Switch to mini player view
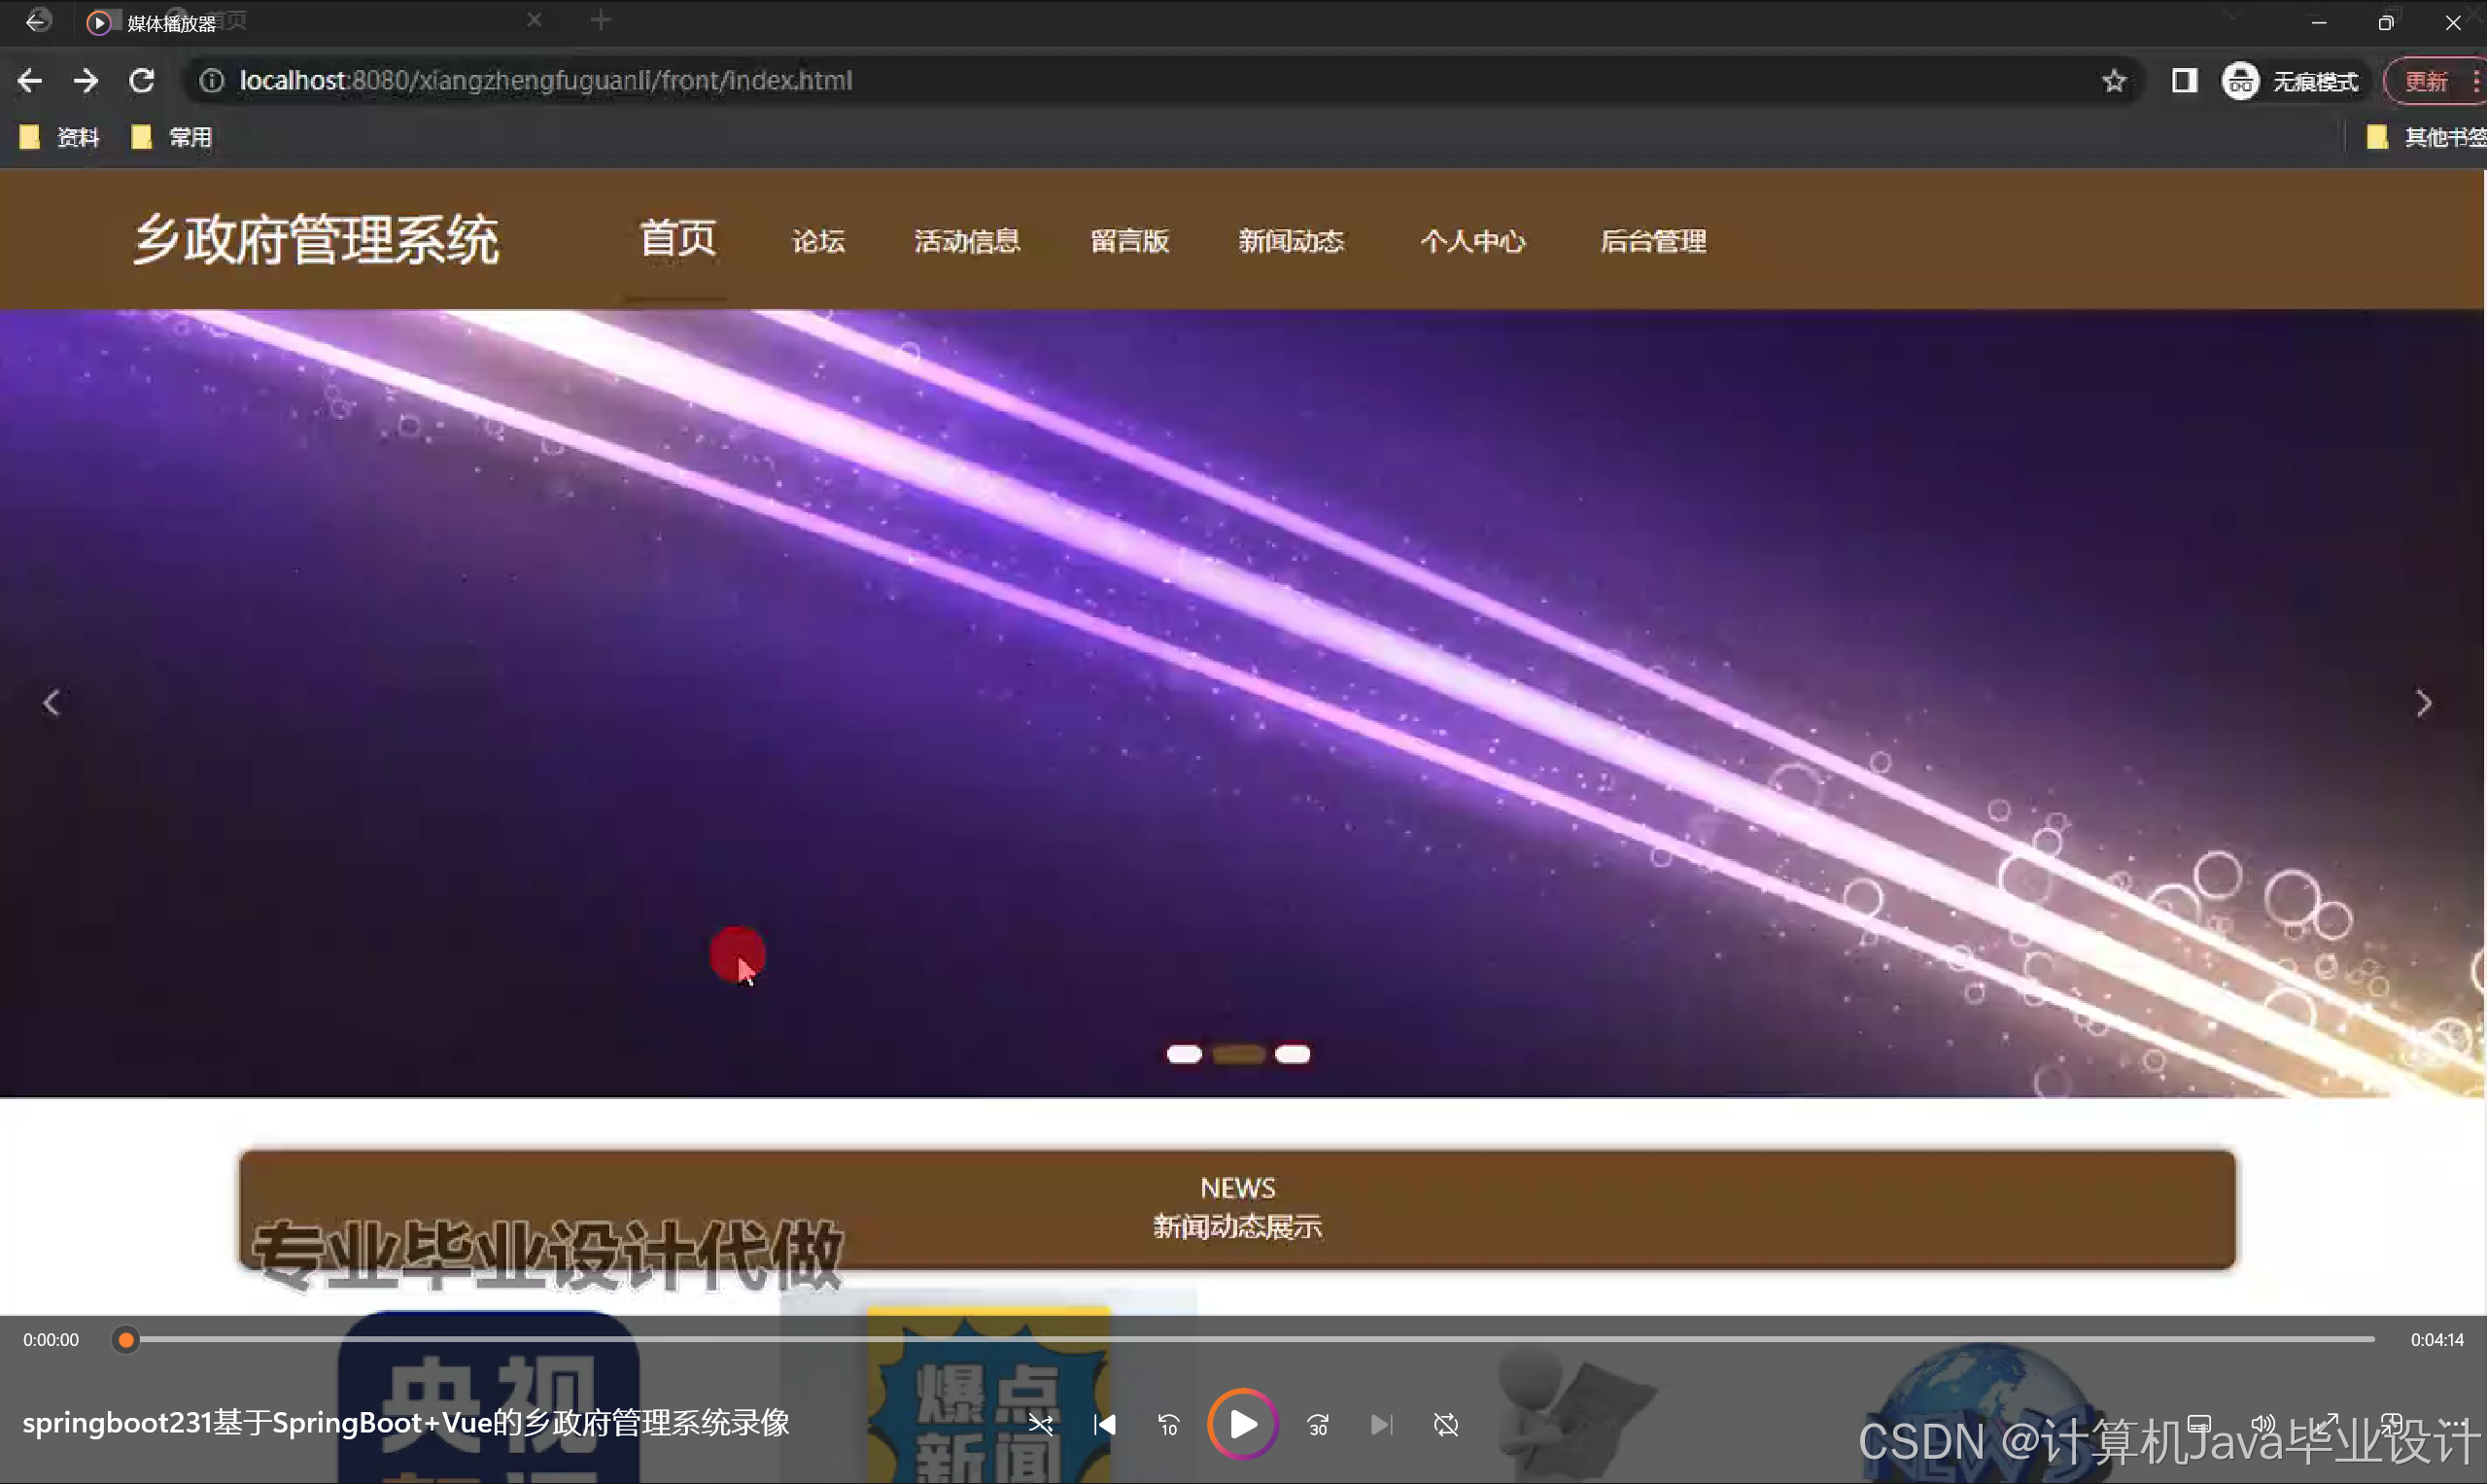 [x=2392, y=1424]
